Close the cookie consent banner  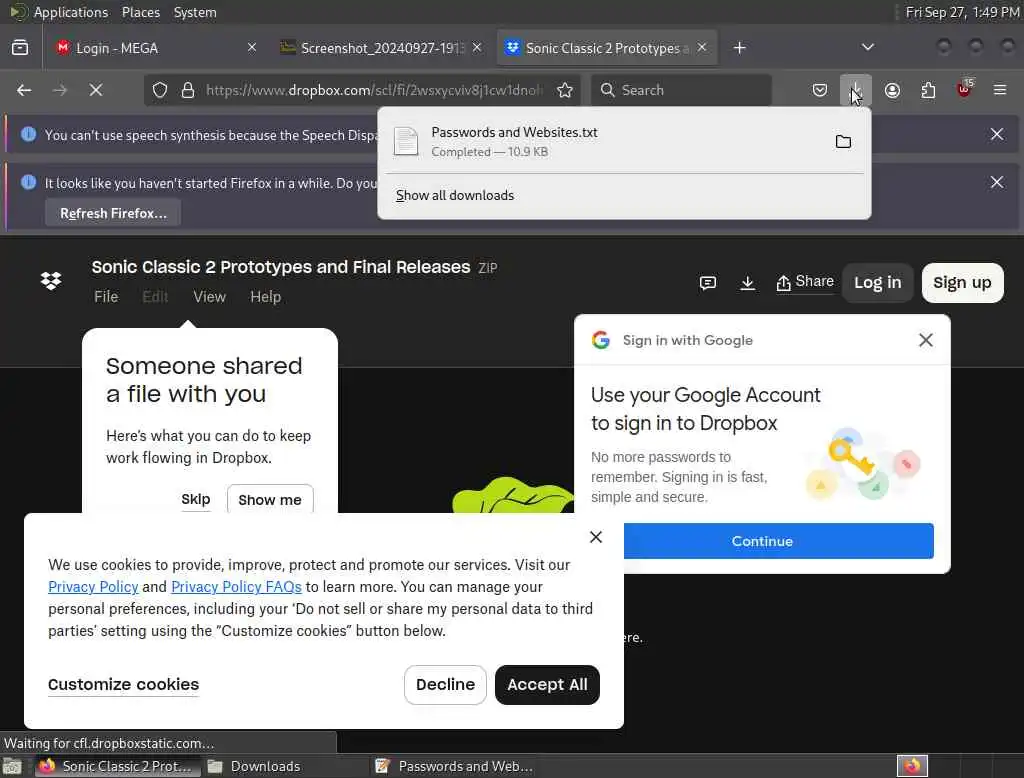[x=596, y=537]
